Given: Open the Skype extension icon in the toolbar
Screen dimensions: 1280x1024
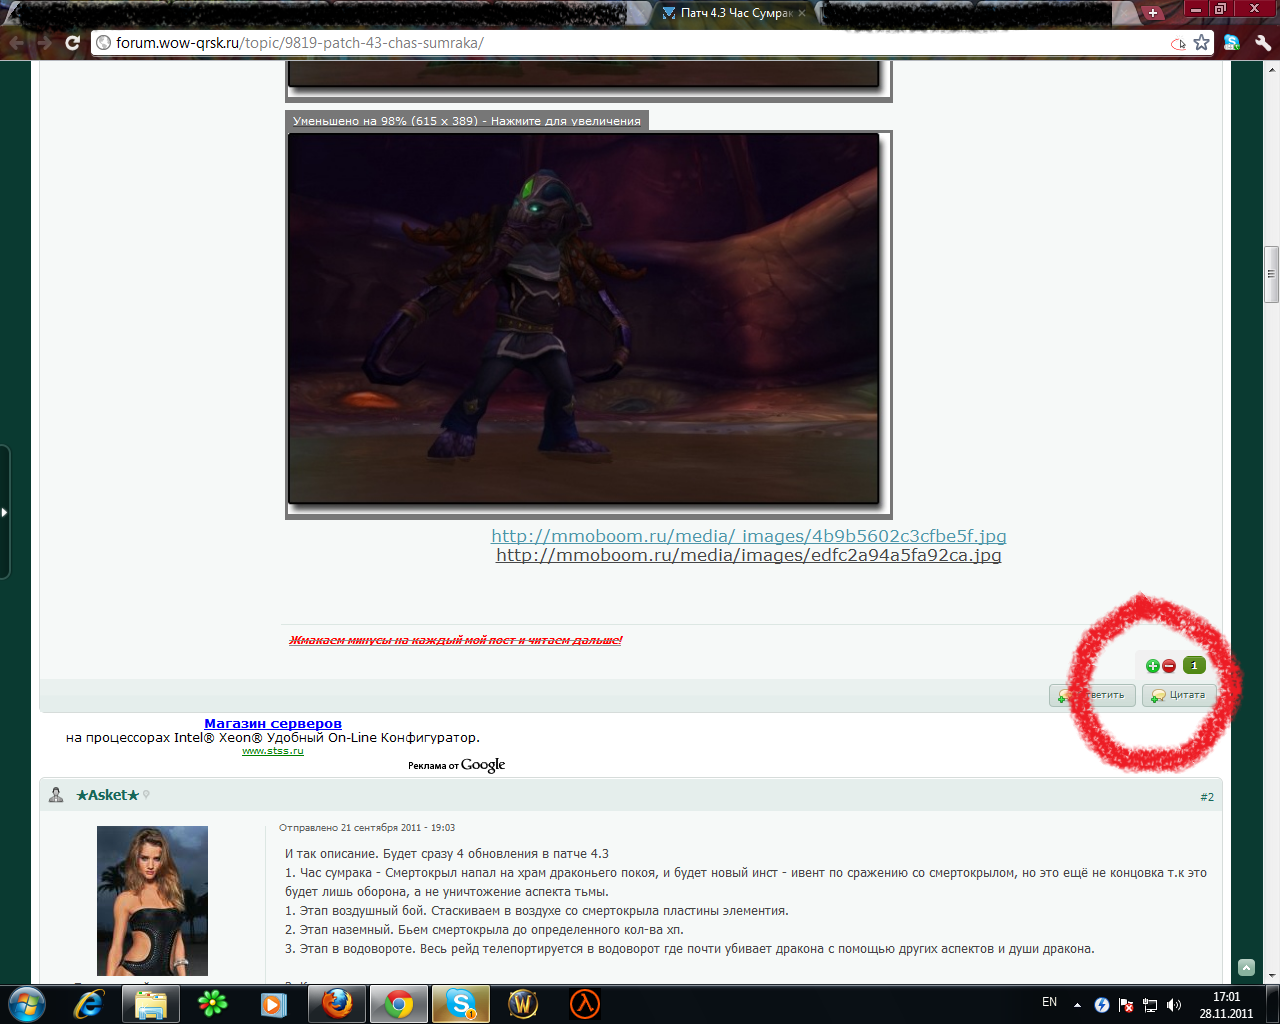Looking at the screenshot, I should click(x=1232, y=43).
